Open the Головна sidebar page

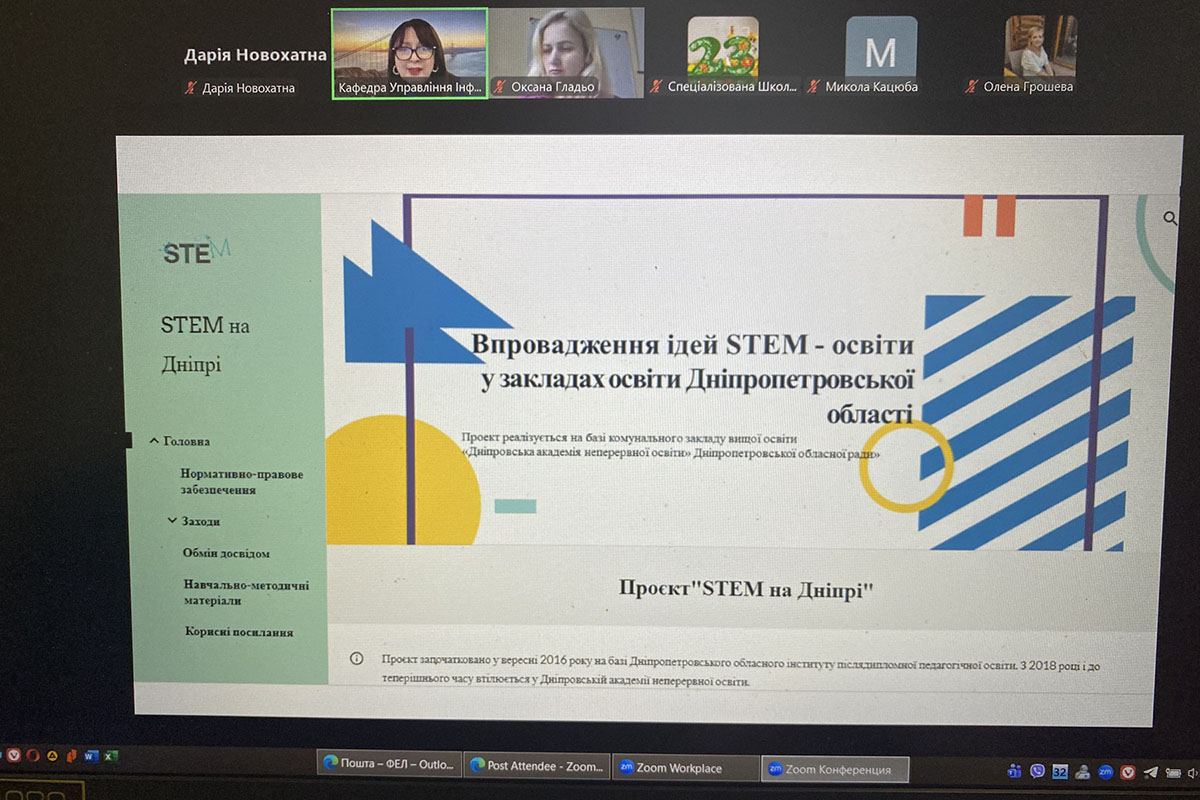tap(187, 441)
